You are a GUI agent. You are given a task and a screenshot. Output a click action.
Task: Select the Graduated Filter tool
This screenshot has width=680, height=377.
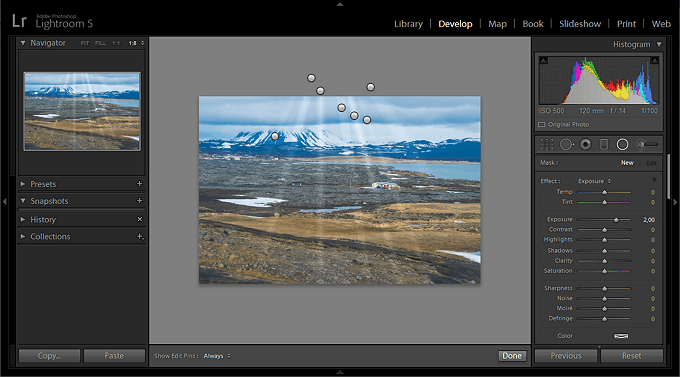point(604,144)
